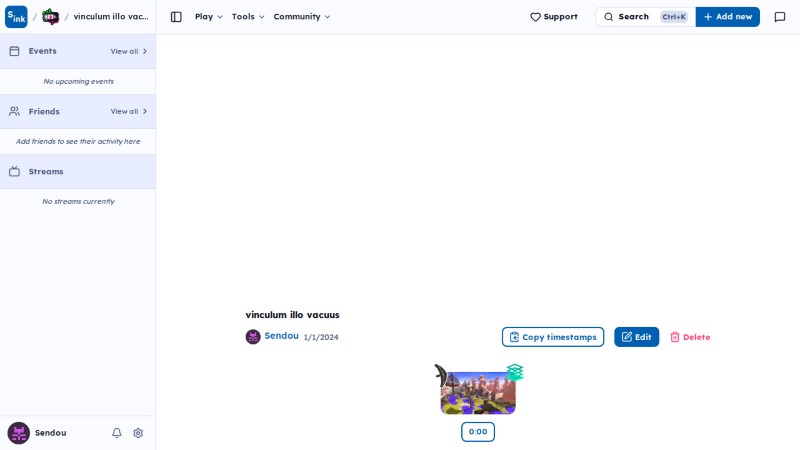Viewport: 800px width, 450px height.
Task: Open the Community menu
Action: pyautogui.click(x=302, y=16)
